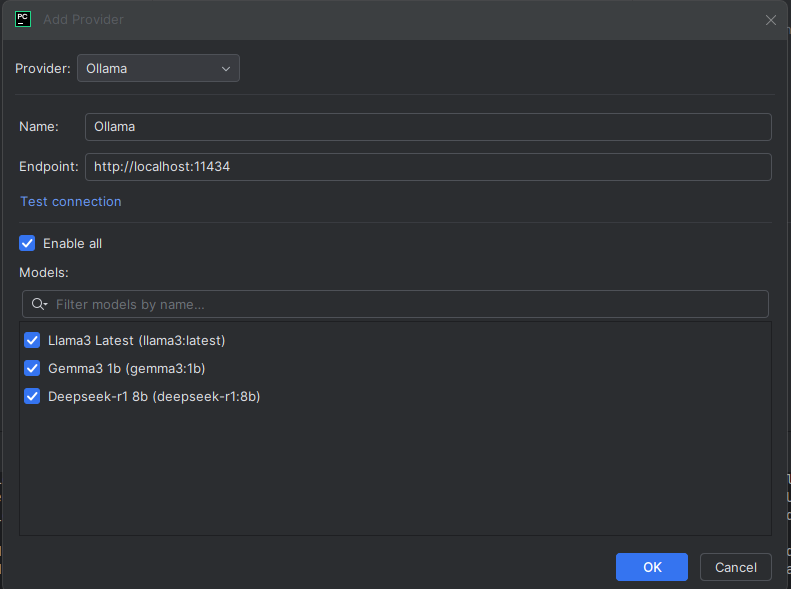Viewport: 791px width, 589px height.
Task: Click the PyCharm logo in title bar
Action: click(x=23, y=19)
